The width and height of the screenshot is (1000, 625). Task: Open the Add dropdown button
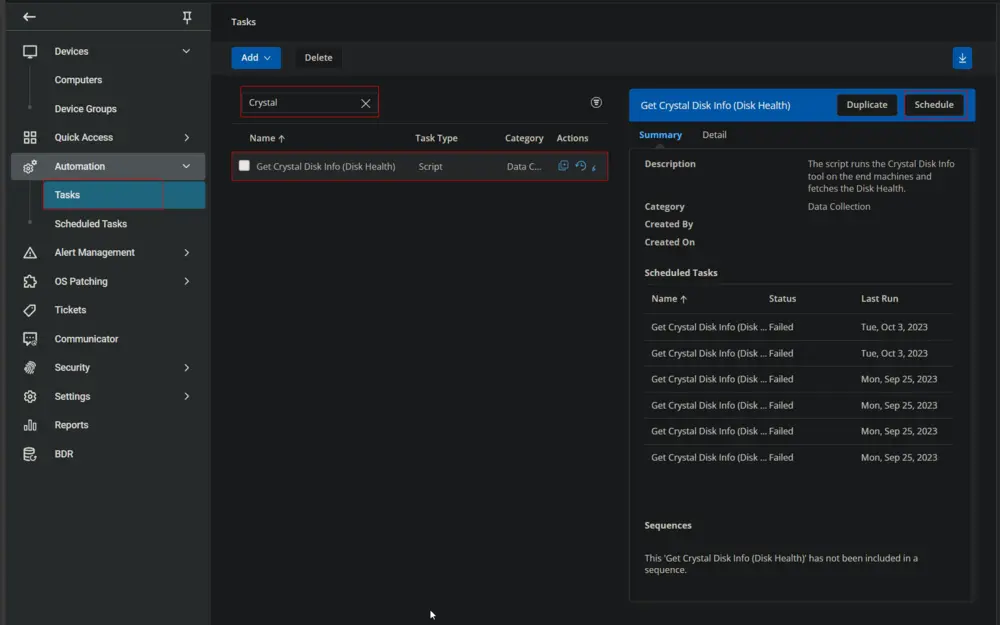[256, 57]
